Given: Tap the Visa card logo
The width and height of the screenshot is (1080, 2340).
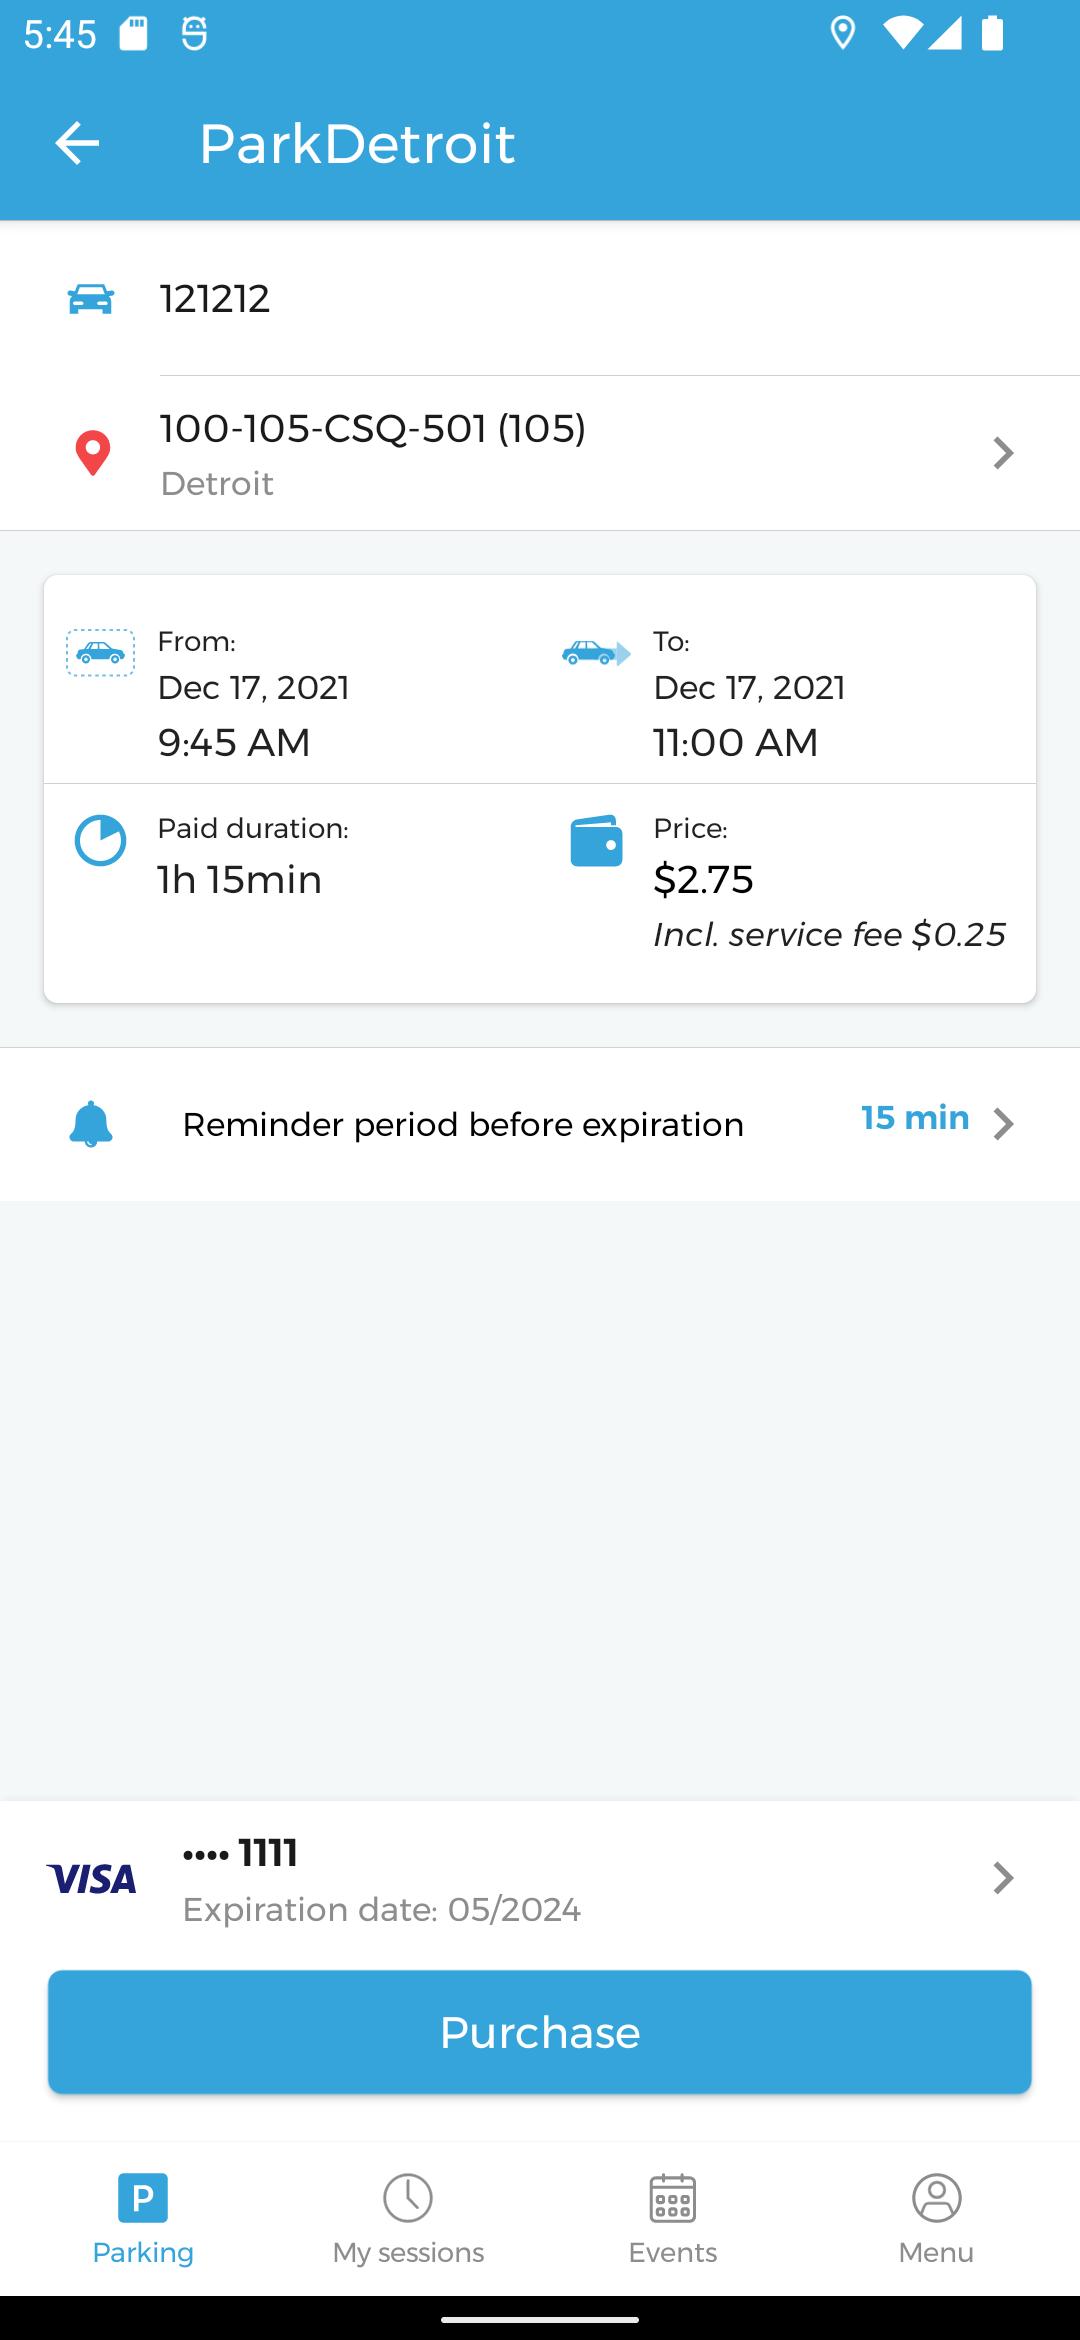Looking at the screenshot, I should (91, 1879).
